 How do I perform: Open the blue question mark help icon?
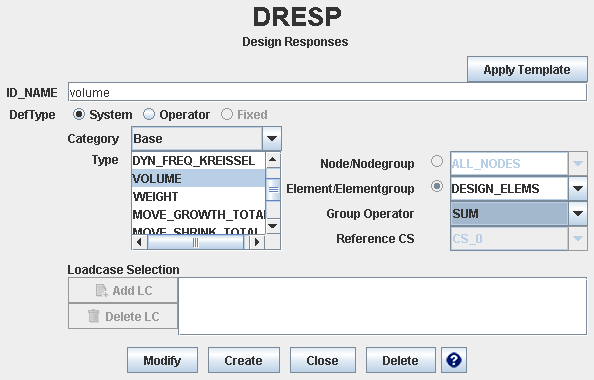[454, 360]
